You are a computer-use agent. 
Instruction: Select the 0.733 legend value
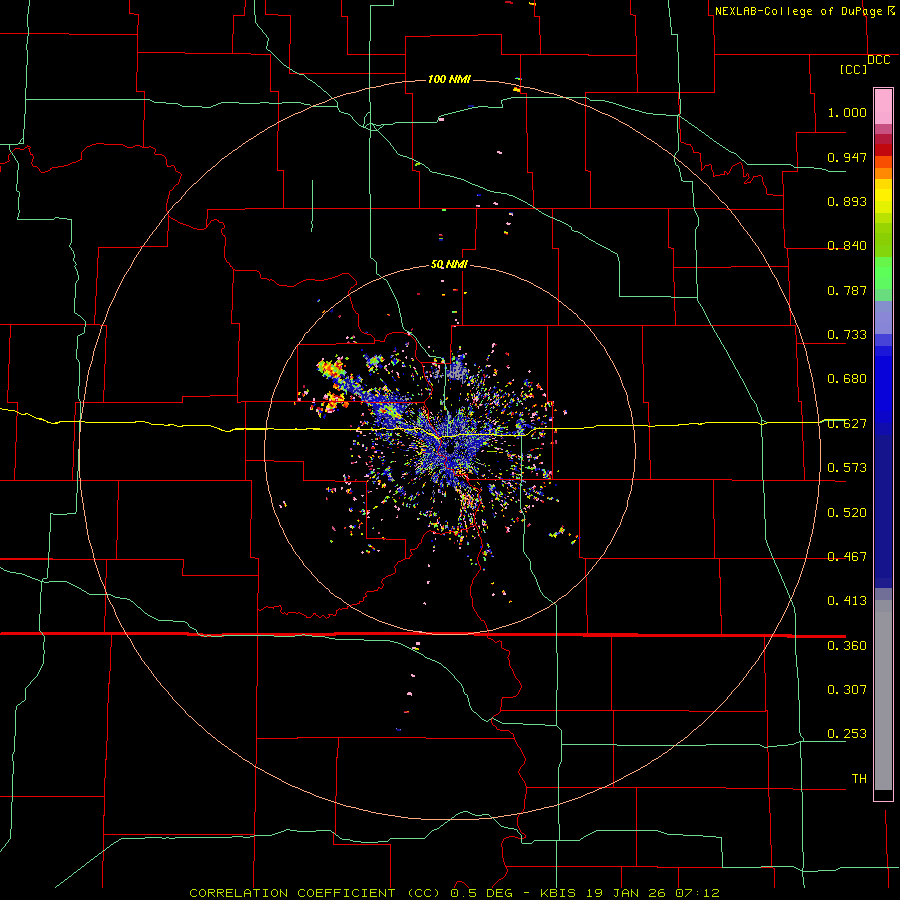click(847, 335)
